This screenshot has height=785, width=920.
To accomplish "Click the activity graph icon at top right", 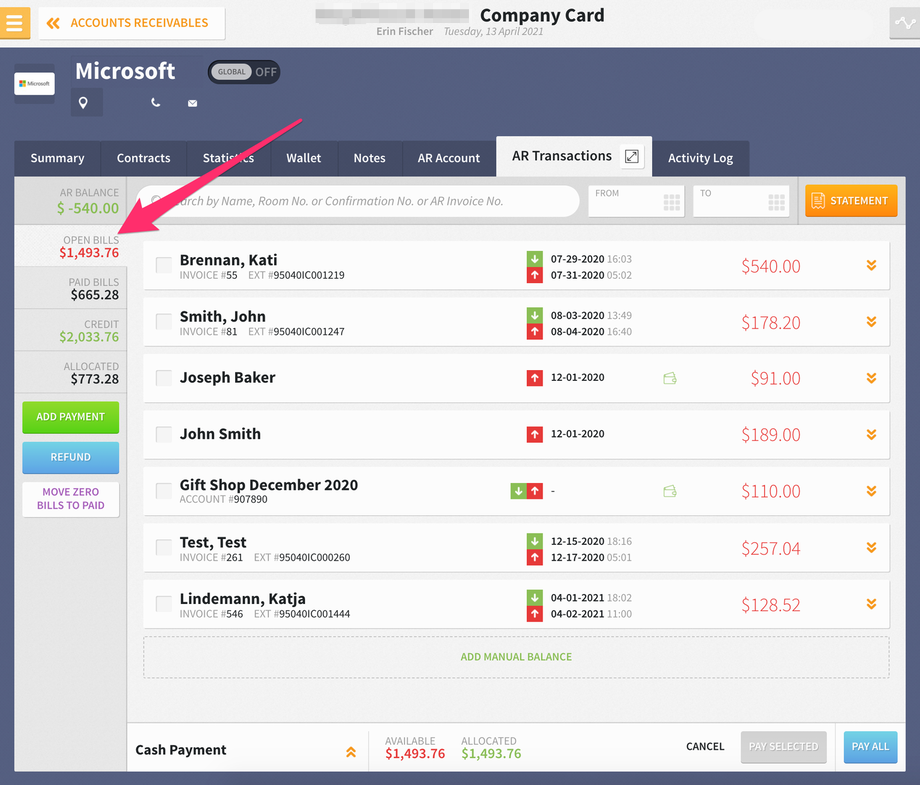I will pos(905,23).
